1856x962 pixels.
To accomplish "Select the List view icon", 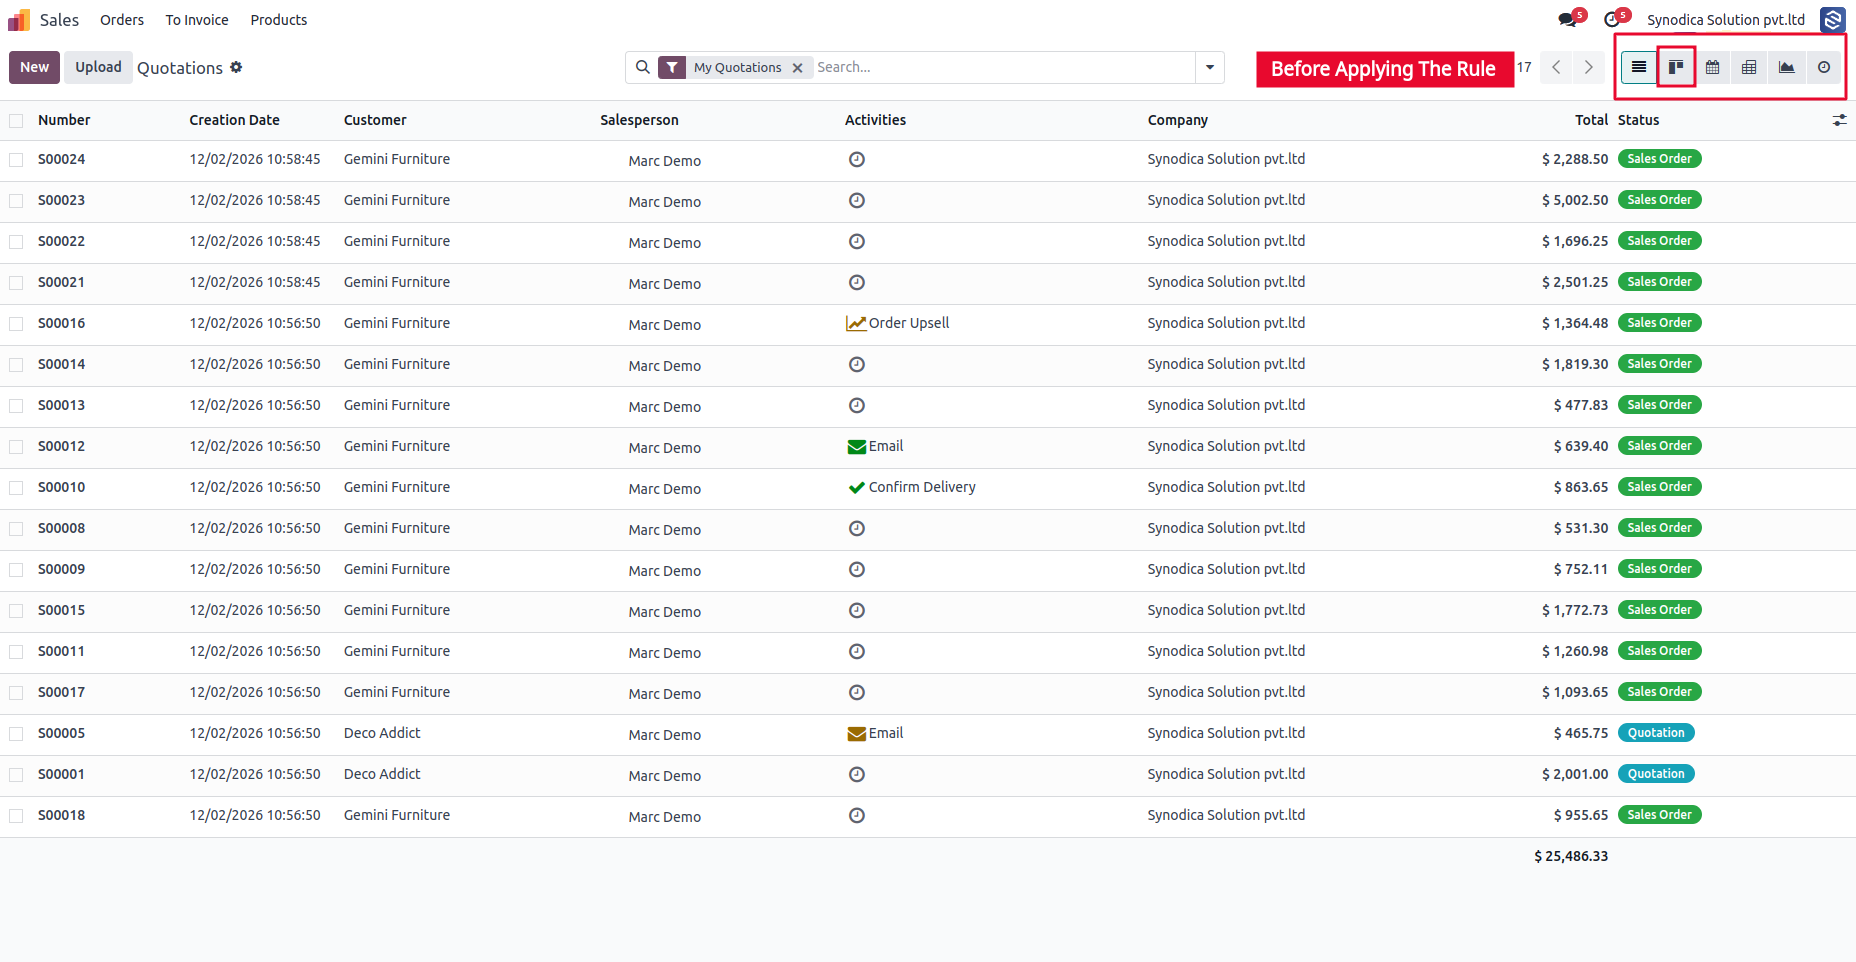I will point(1639,67).
